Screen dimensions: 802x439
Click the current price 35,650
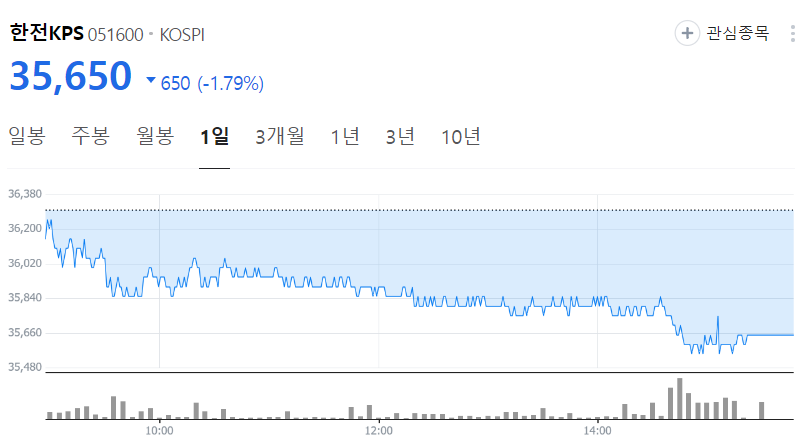point(71,76)
